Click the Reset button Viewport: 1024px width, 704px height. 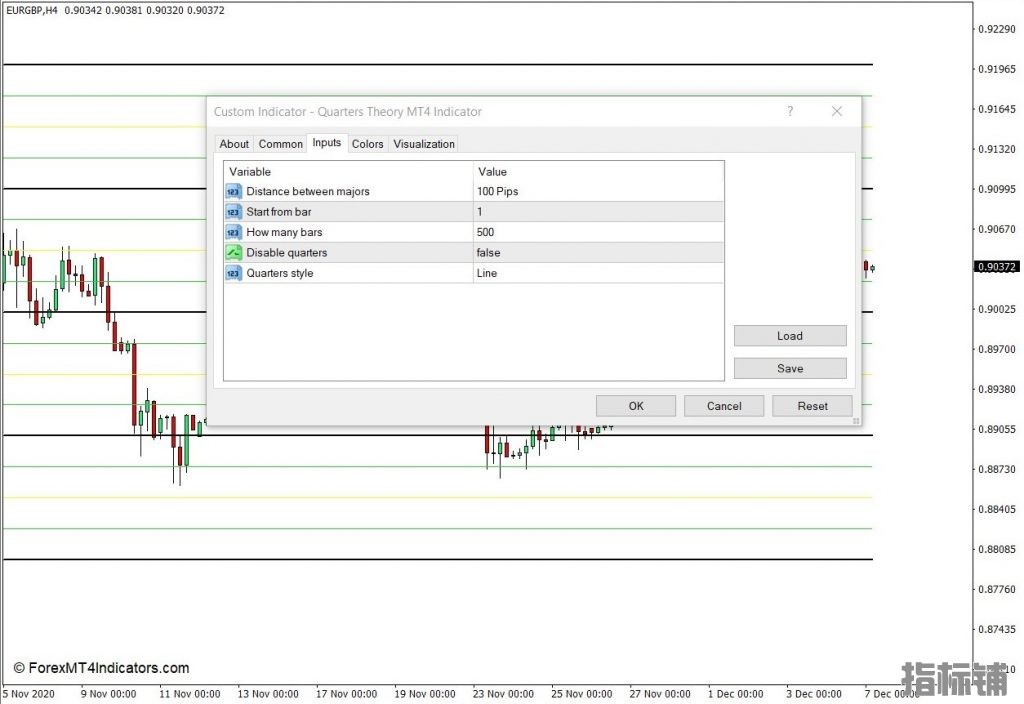812,406
